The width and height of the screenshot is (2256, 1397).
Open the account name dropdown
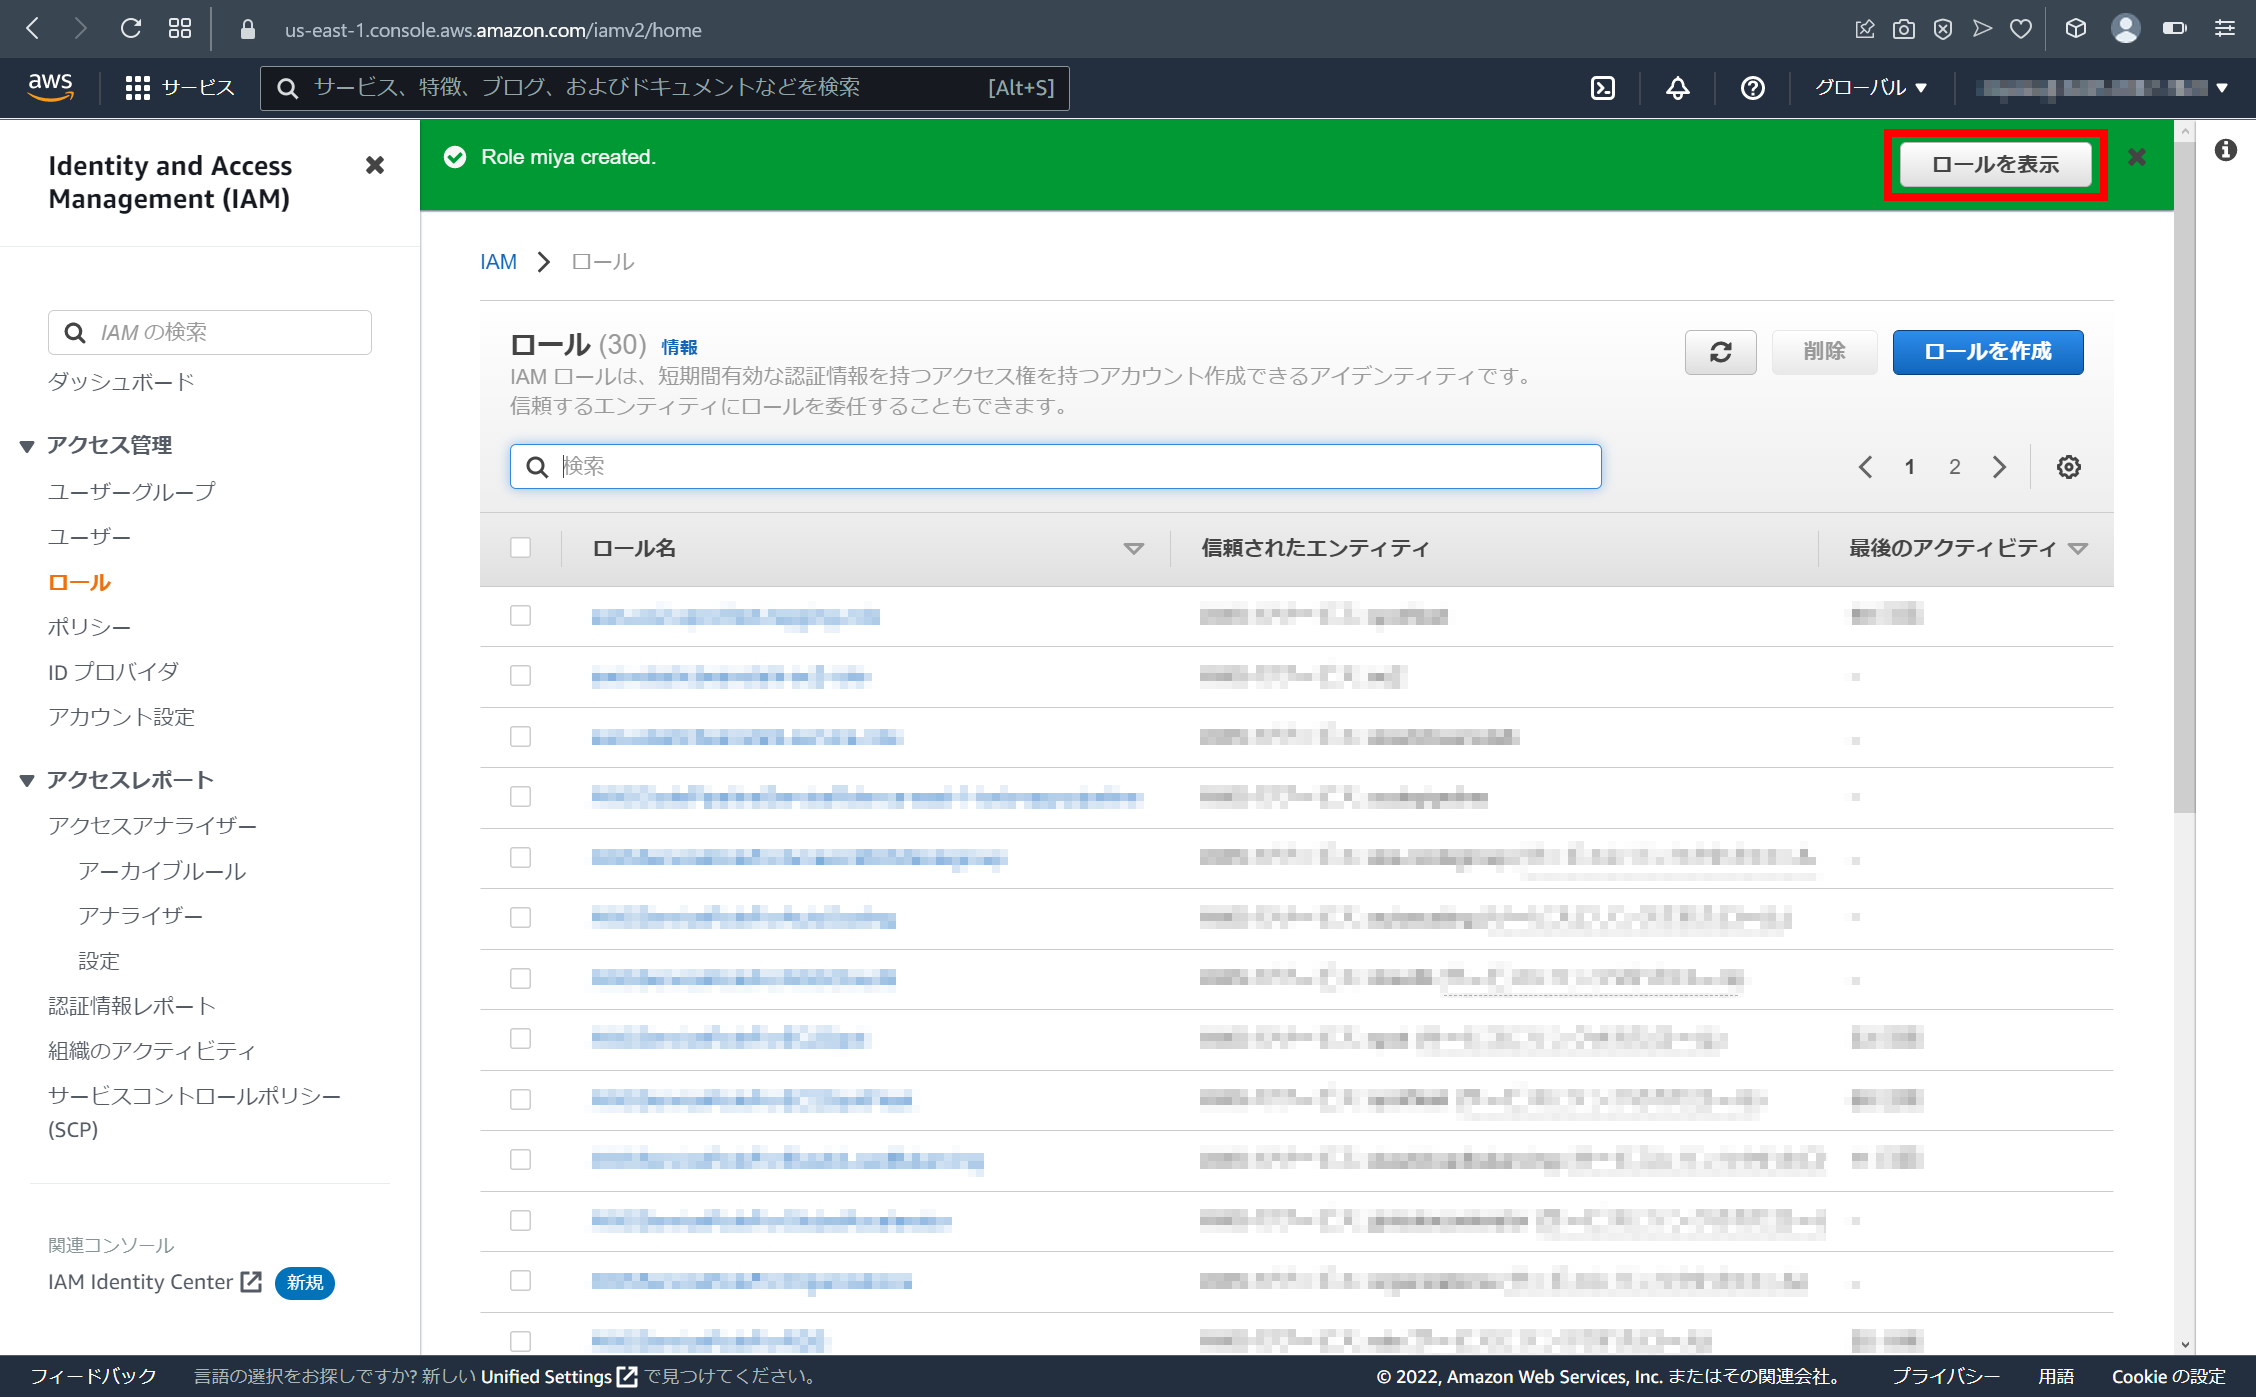(x=2102, y=88)
